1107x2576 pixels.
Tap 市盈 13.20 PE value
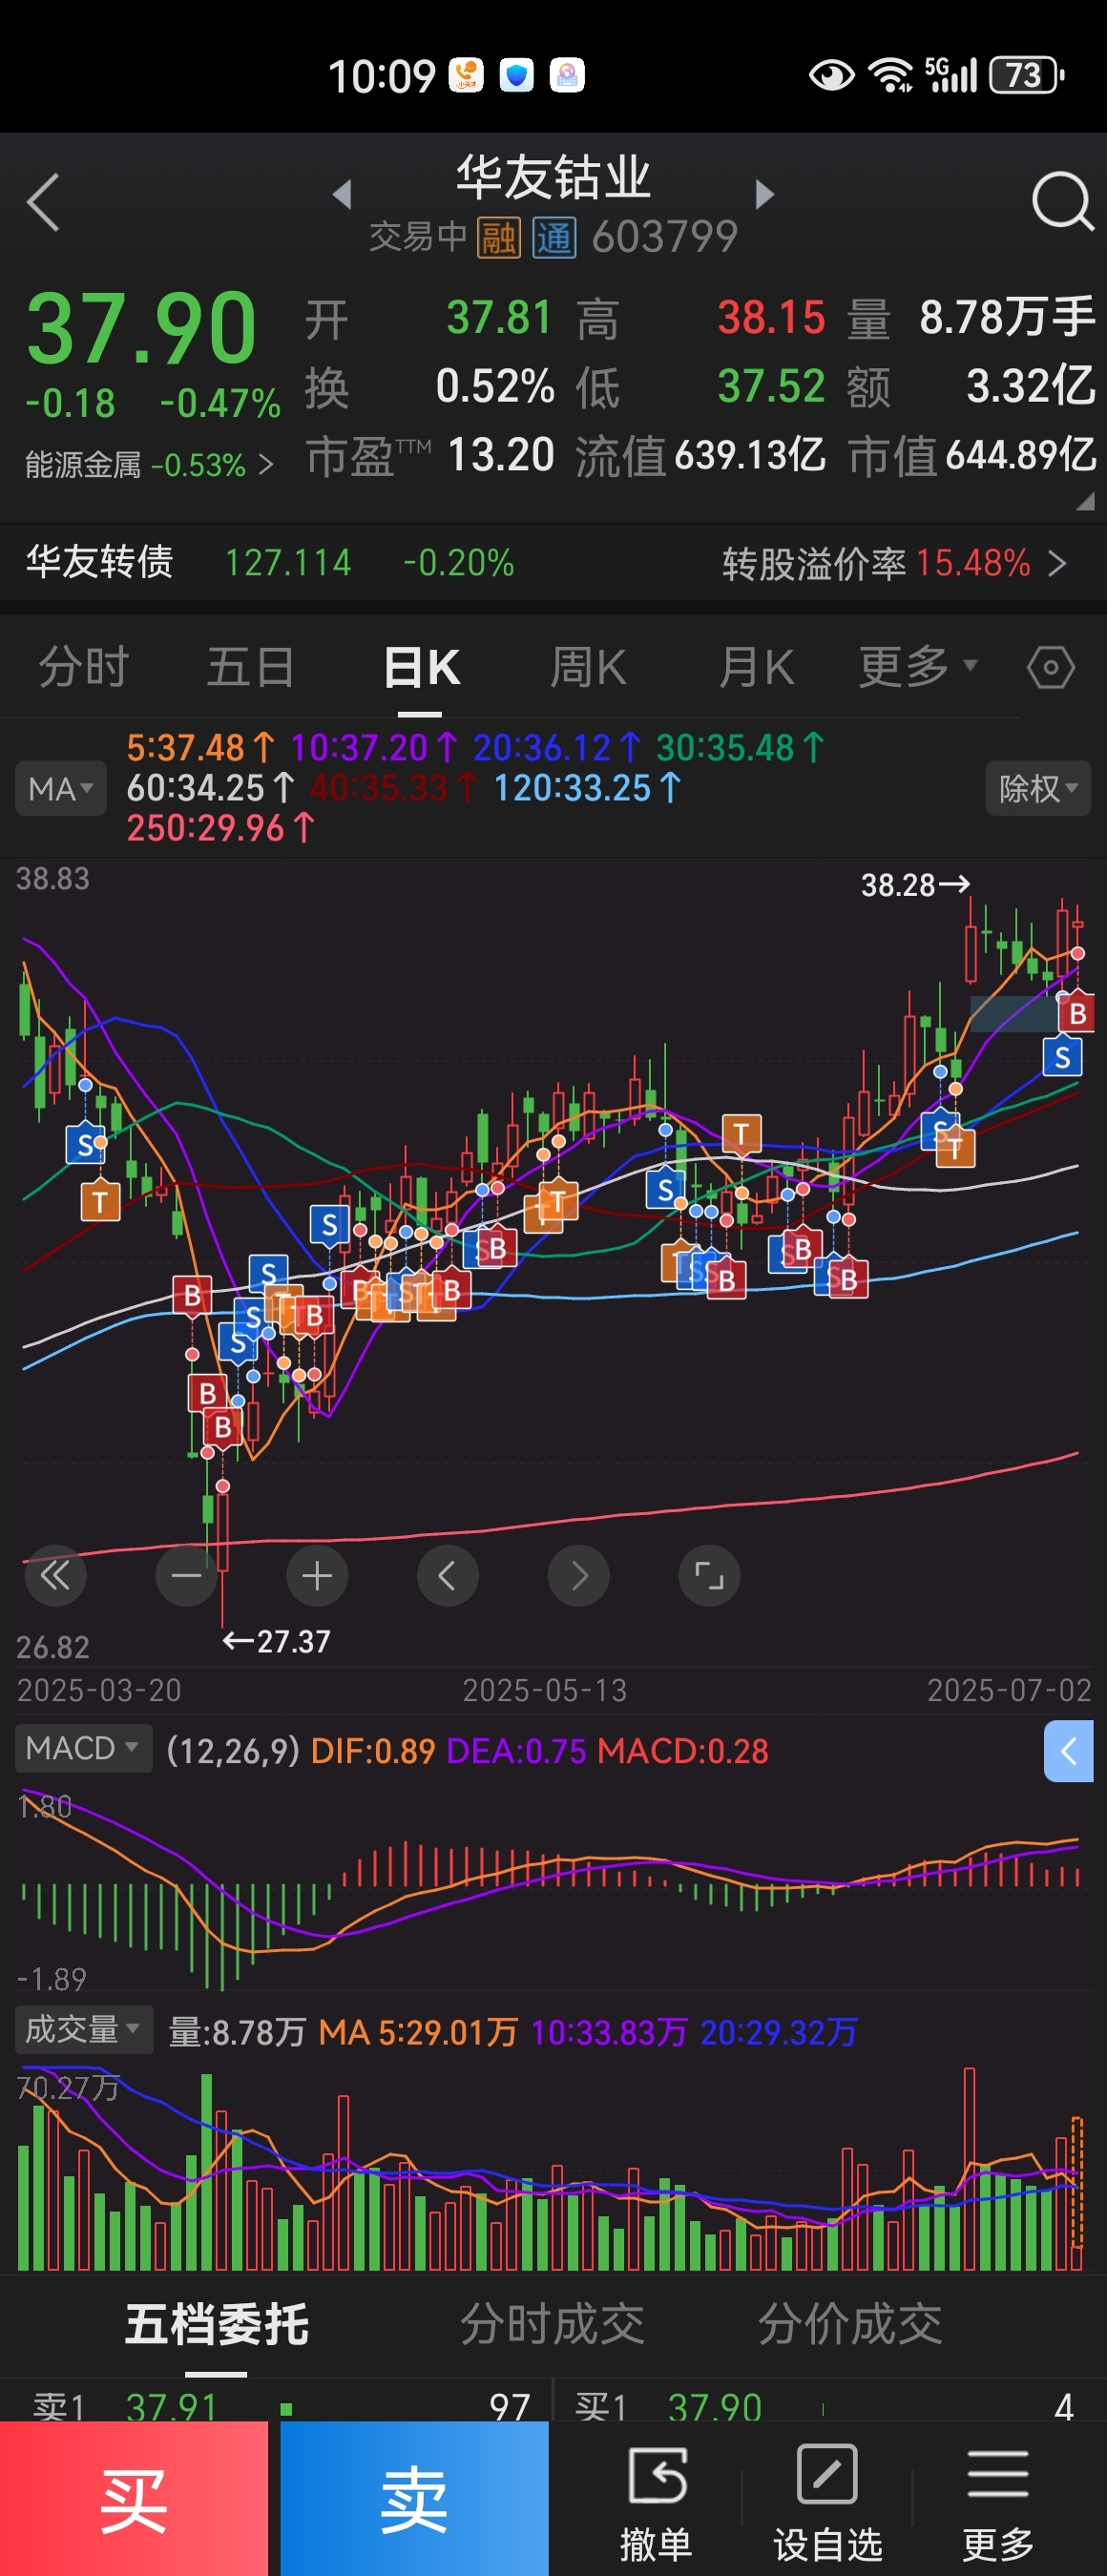pos(500,455)
